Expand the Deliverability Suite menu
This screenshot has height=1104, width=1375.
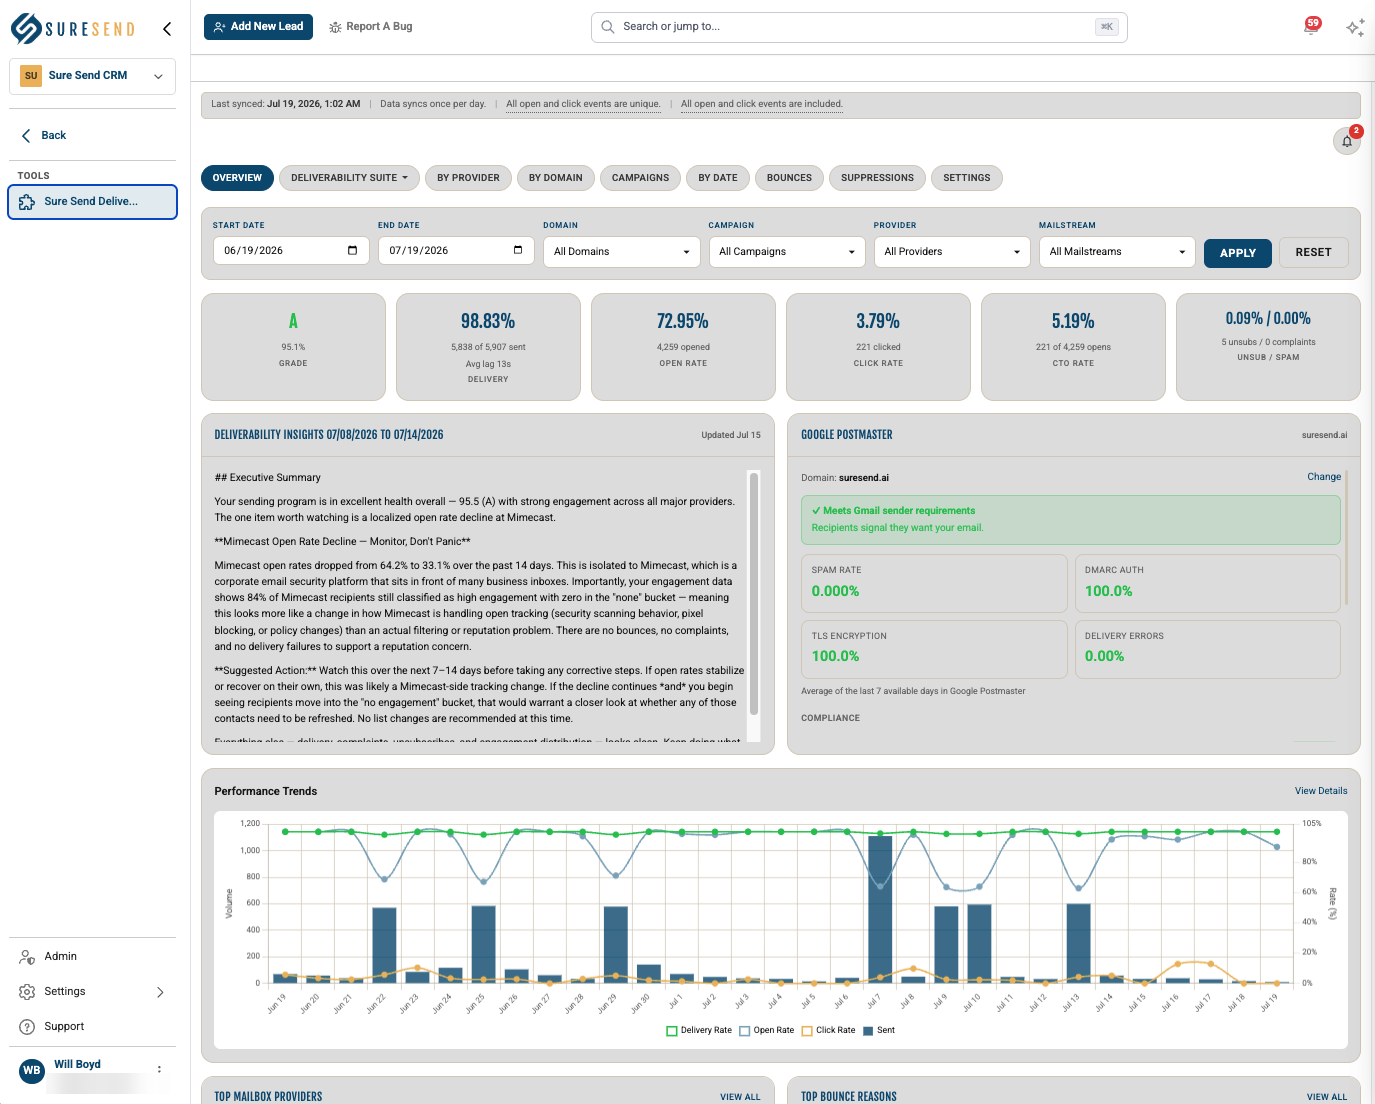tap(349, 178)
